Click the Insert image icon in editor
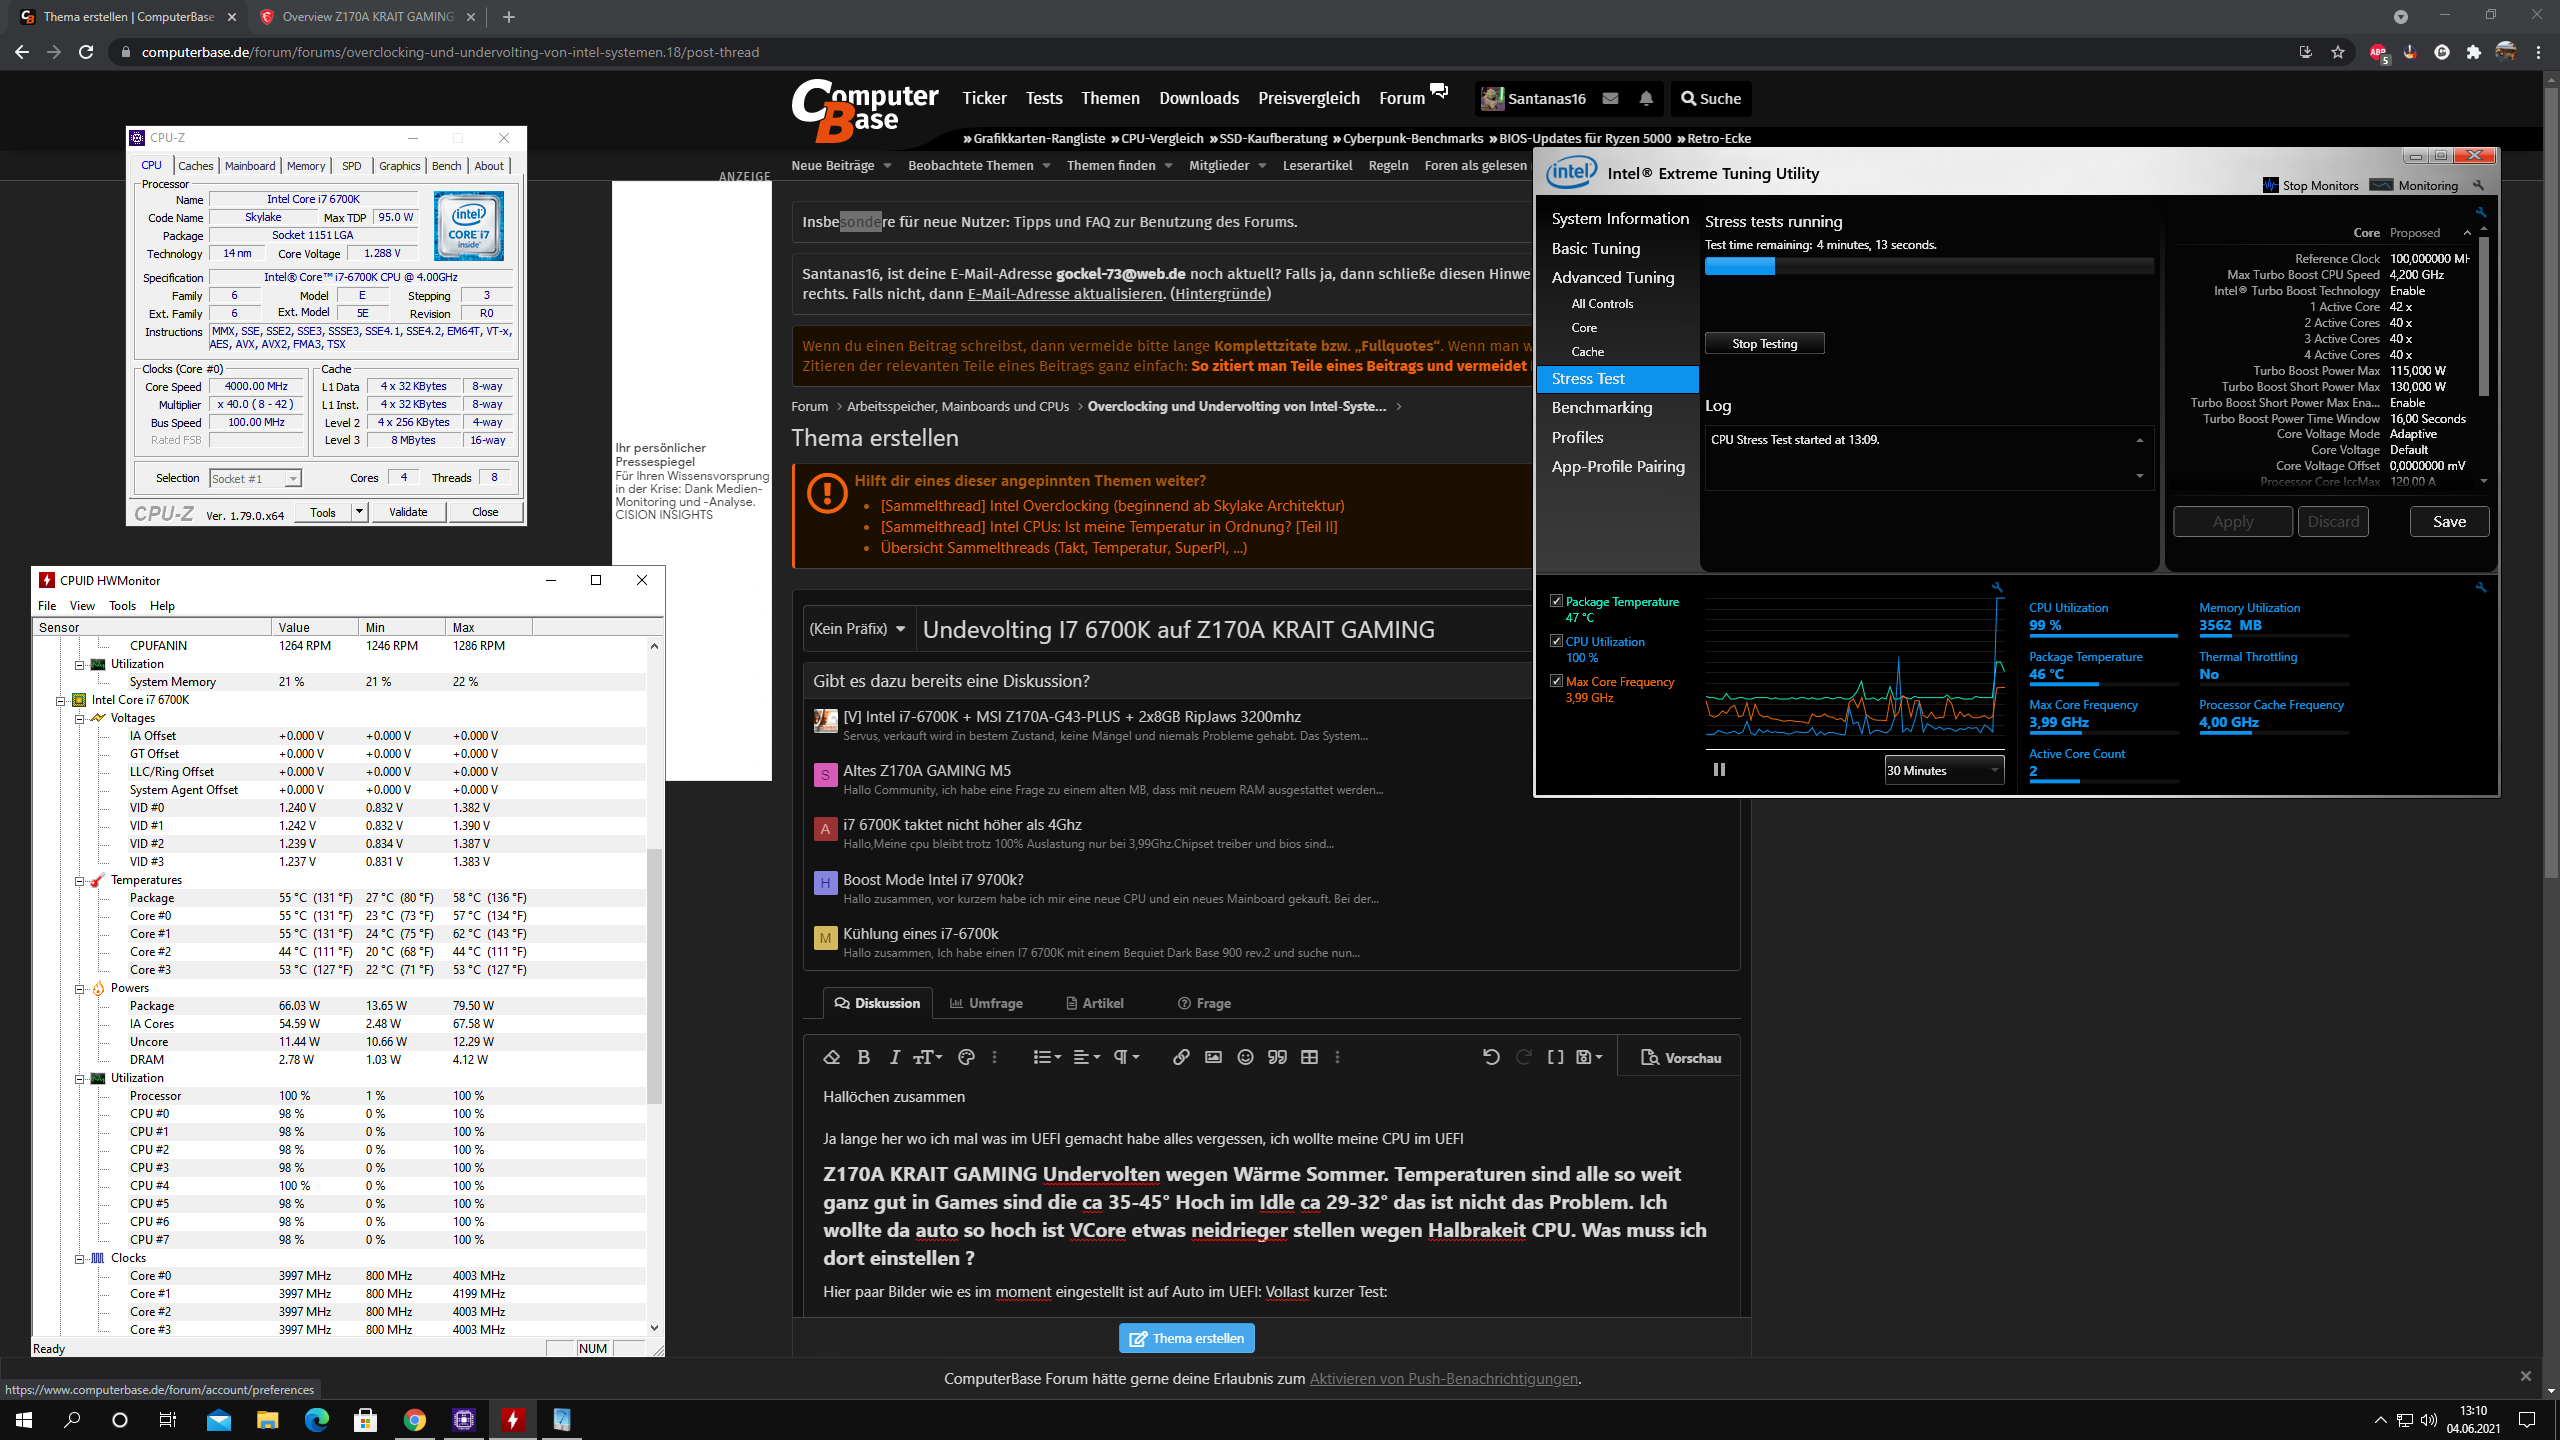The width and height of the screenshot is (2560, 1440). point(1213,1057)
